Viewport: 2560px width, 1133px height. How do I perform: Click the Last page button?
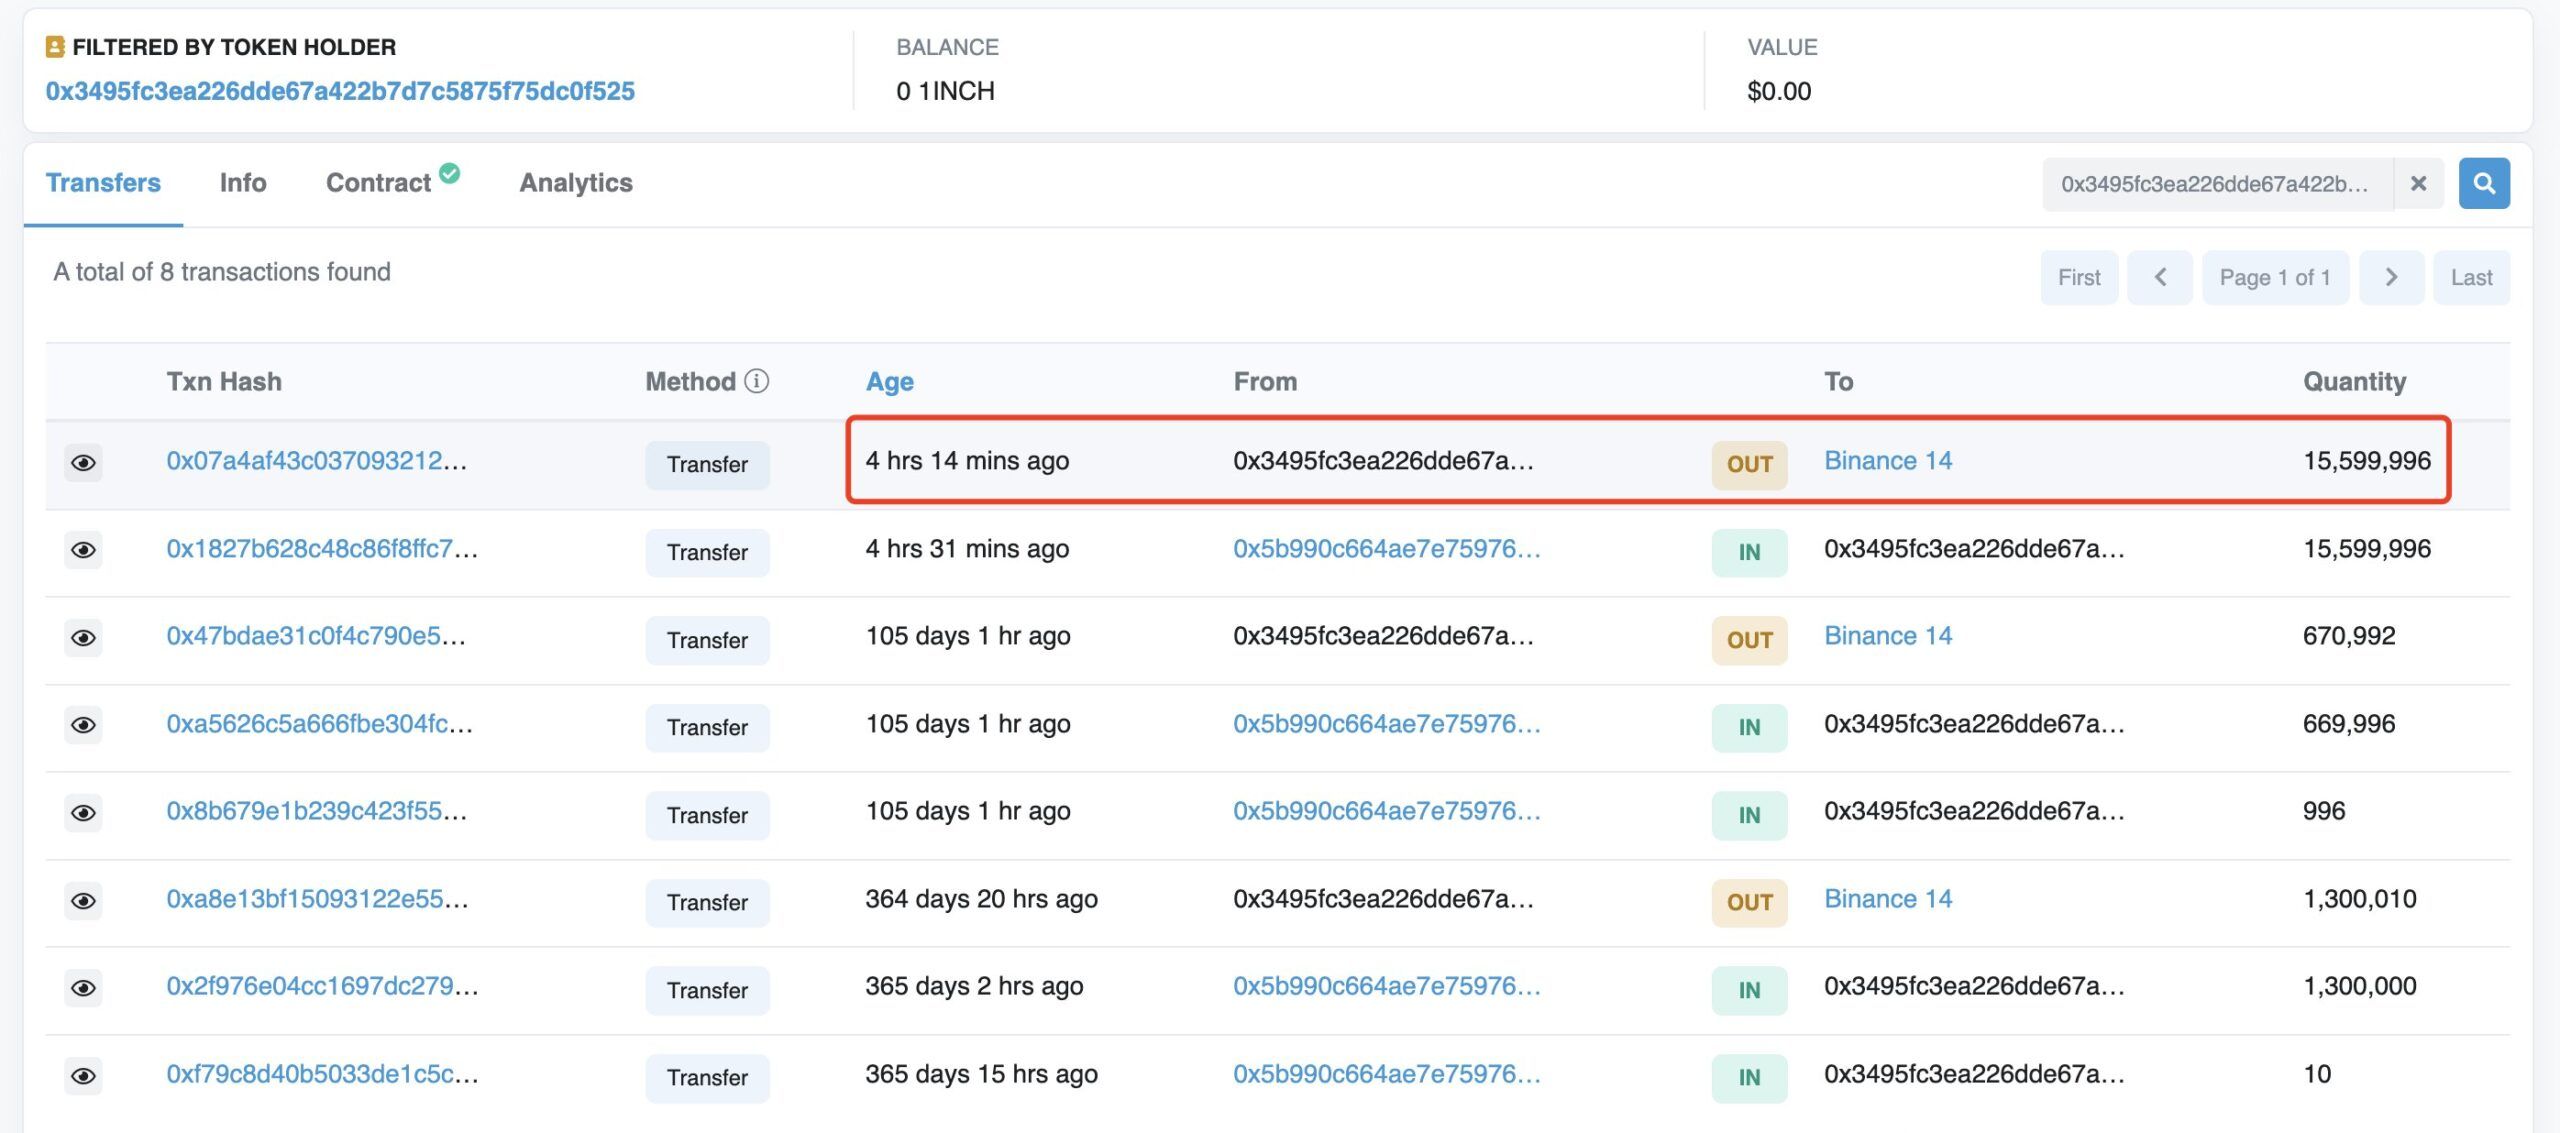[x=2470, y=277]
